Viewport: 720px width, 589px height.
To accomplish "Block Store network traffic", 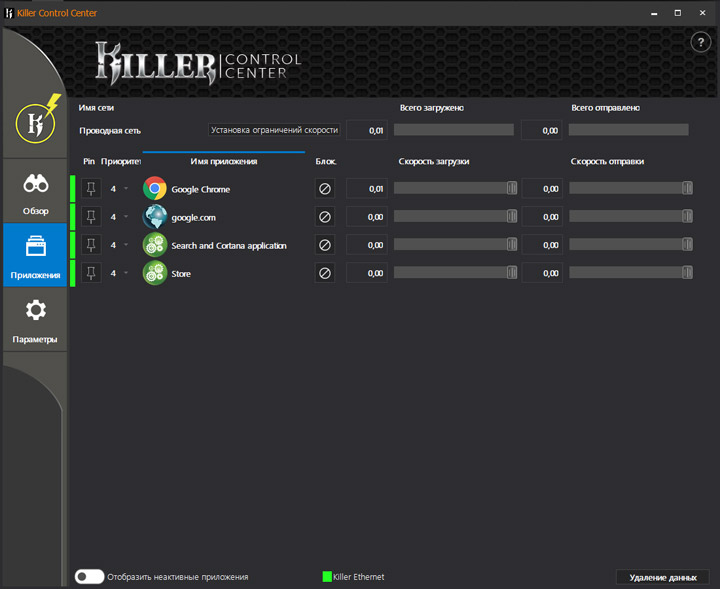I will coord(325,273).
